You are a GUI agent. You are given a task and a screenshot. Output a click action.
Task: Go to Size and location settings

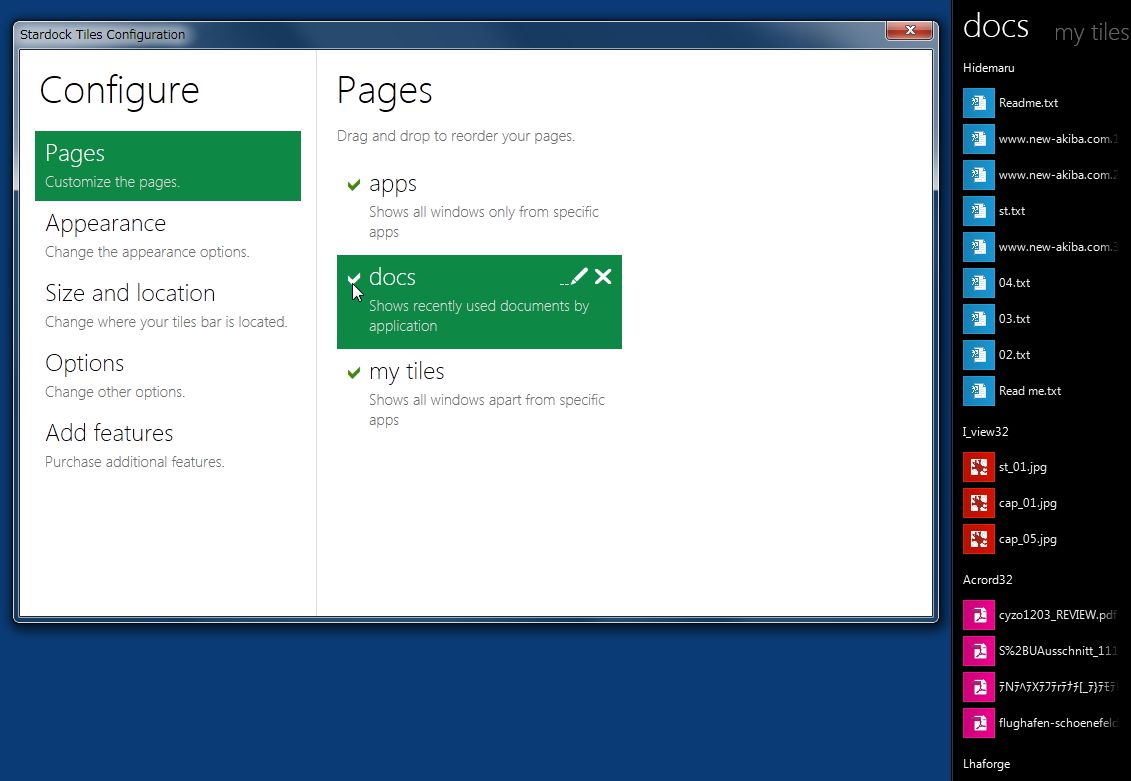click(167, 306)
